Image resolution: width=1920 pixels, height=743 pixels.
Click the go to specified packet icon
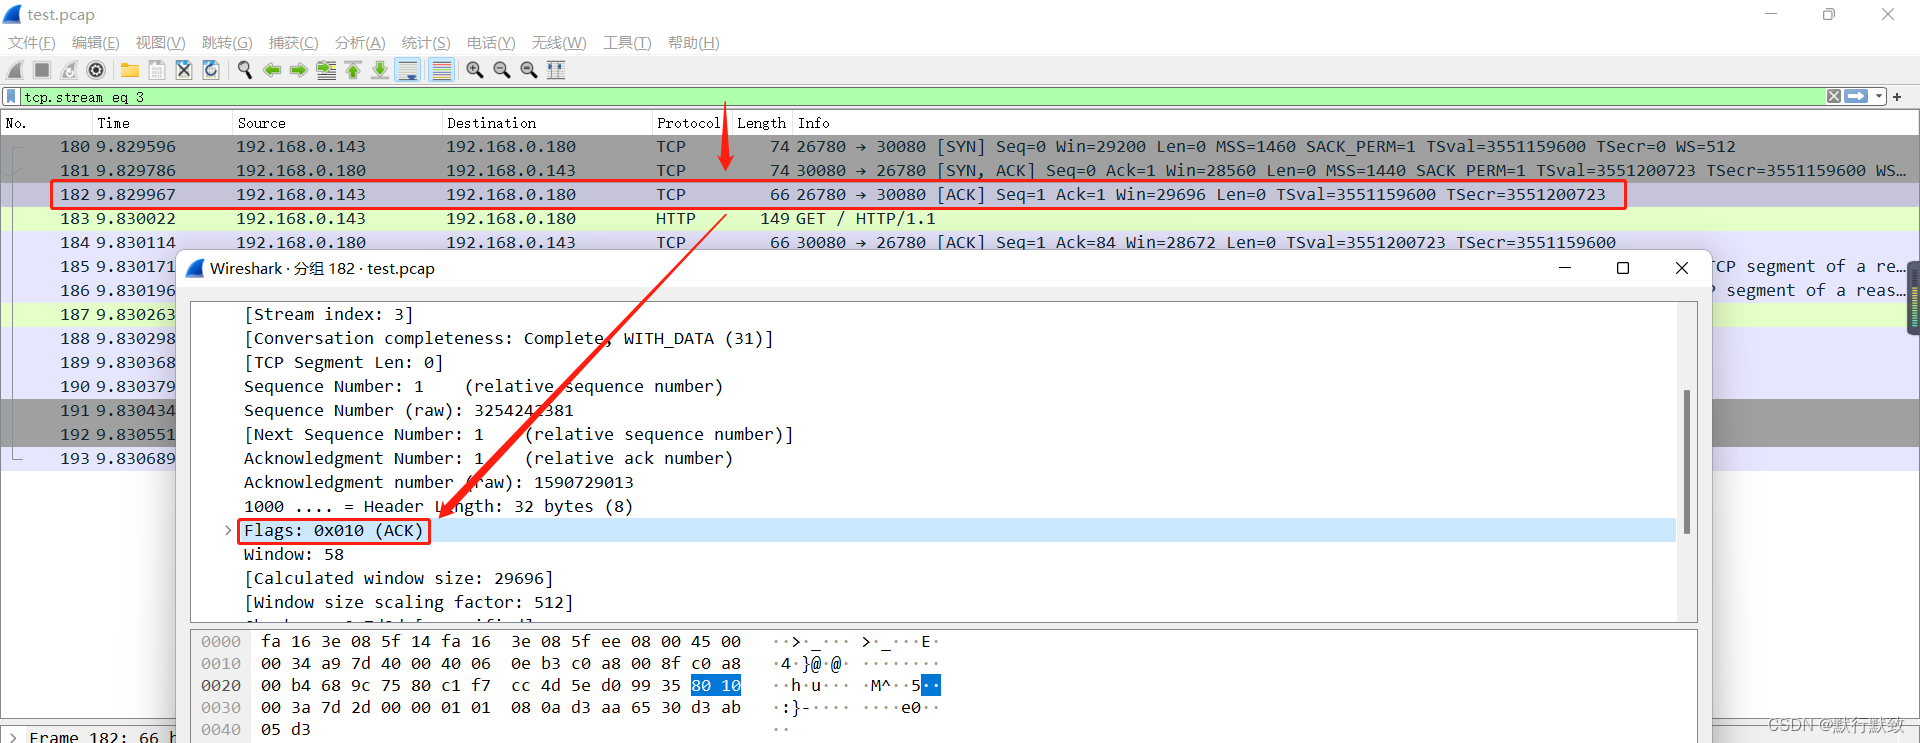click(x=326, y=70)
